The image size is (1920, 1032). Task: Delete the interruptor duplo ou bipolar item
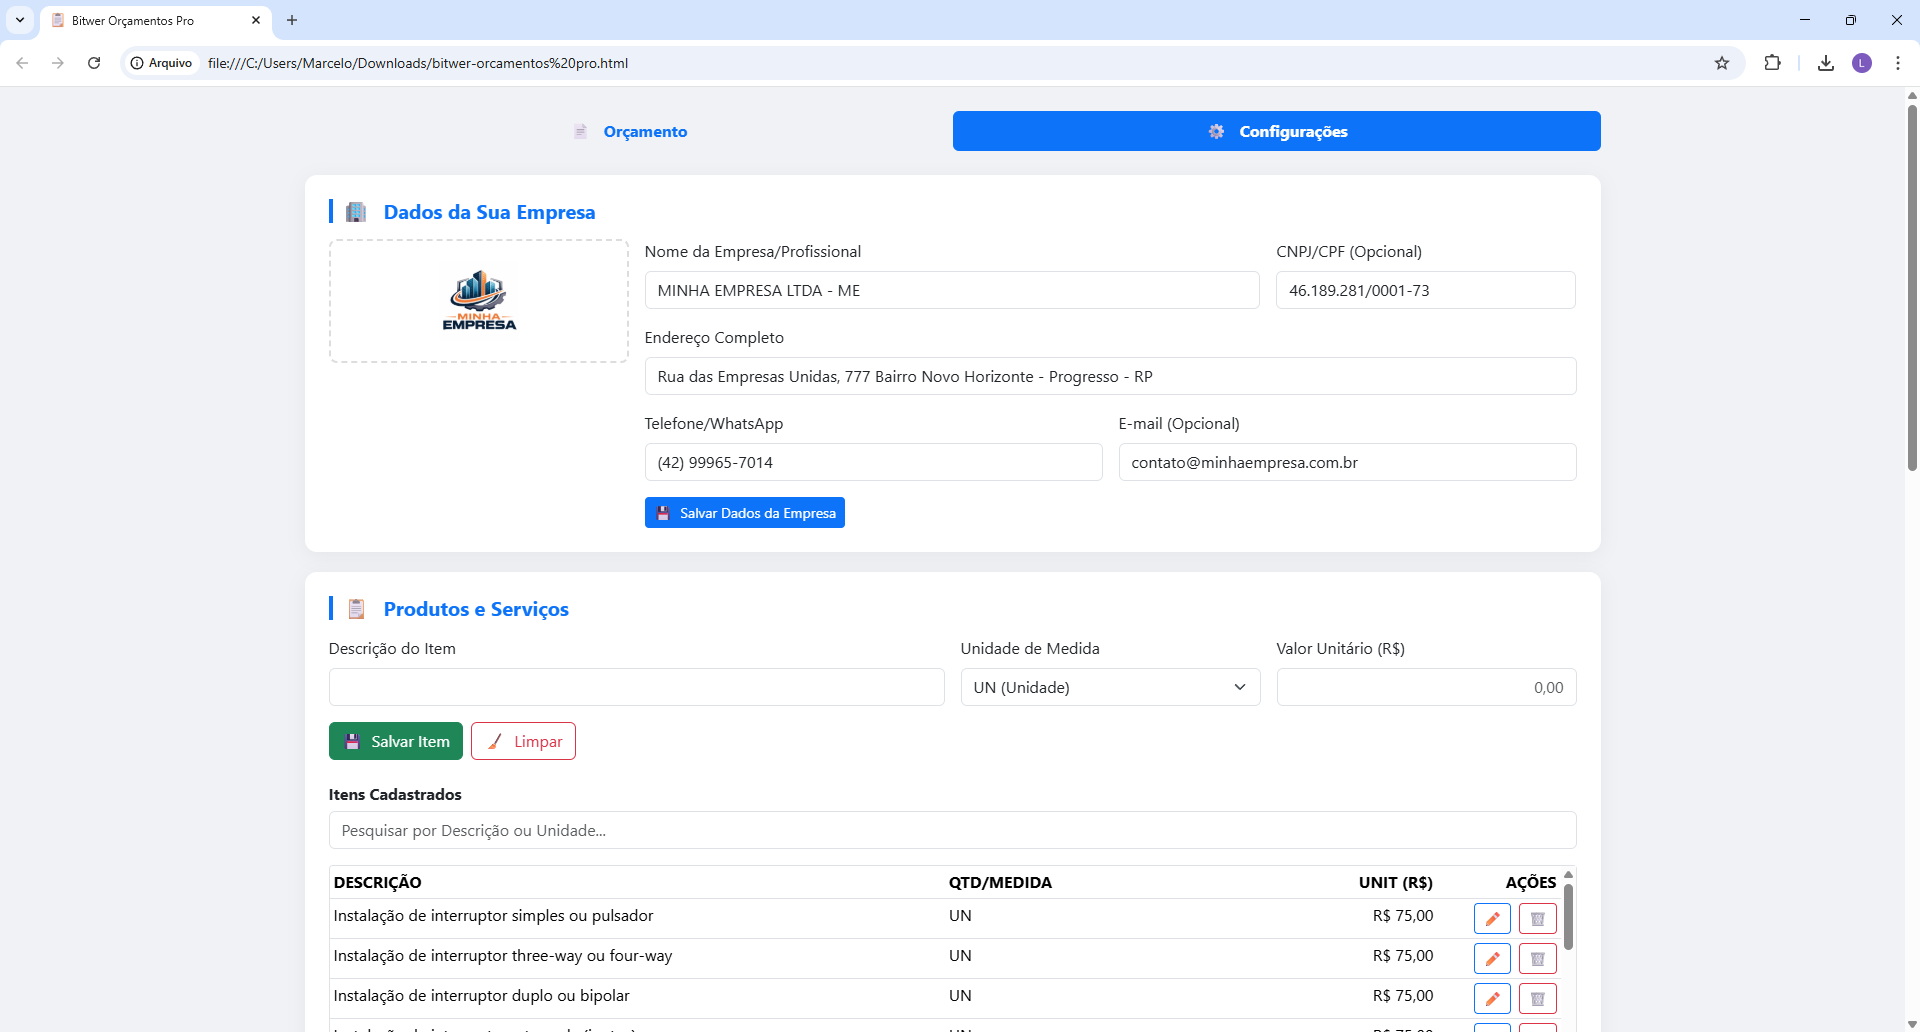tap(1537, 998)
